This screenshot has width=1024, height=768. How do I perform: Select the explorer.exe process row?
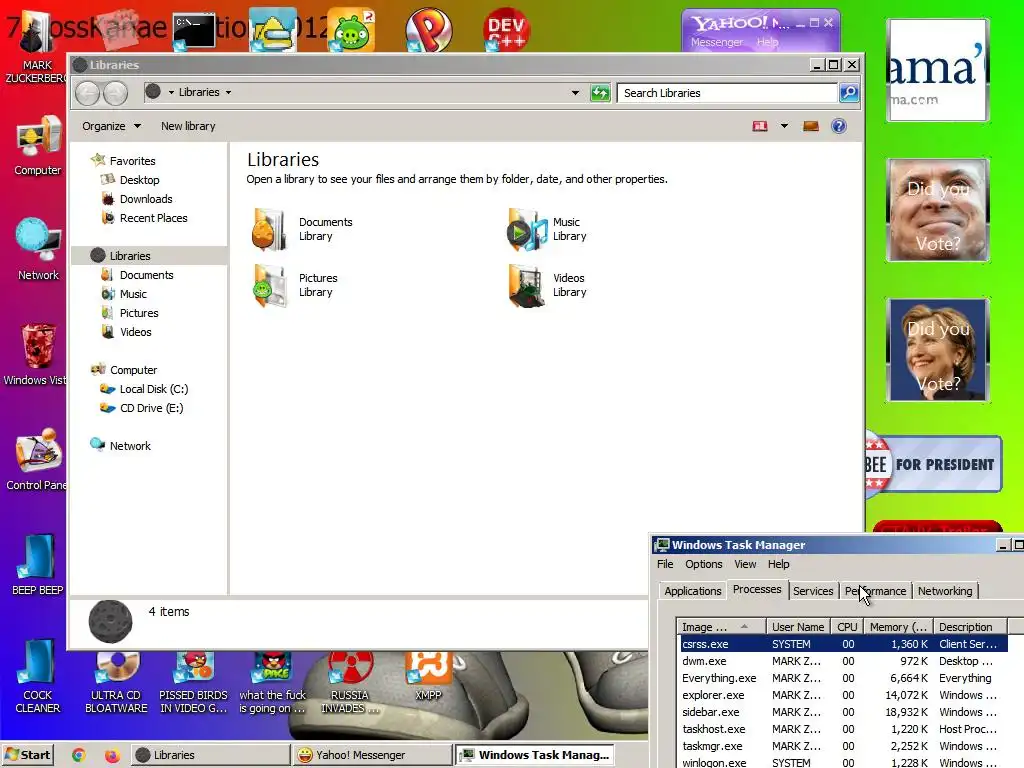tap(842, 695)
